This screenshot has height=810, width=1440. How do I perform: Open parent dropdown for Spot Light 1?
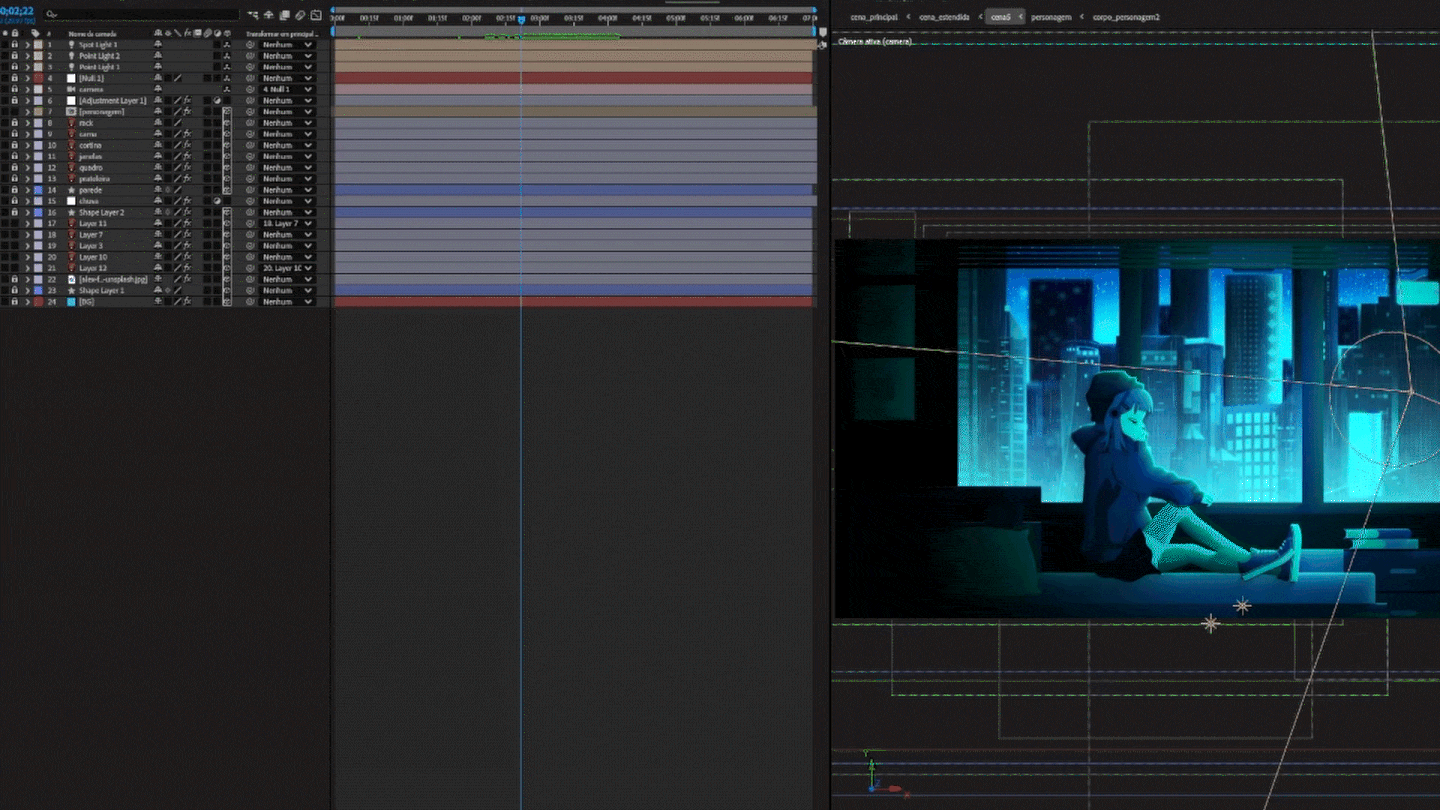click(x=288, y=45)
